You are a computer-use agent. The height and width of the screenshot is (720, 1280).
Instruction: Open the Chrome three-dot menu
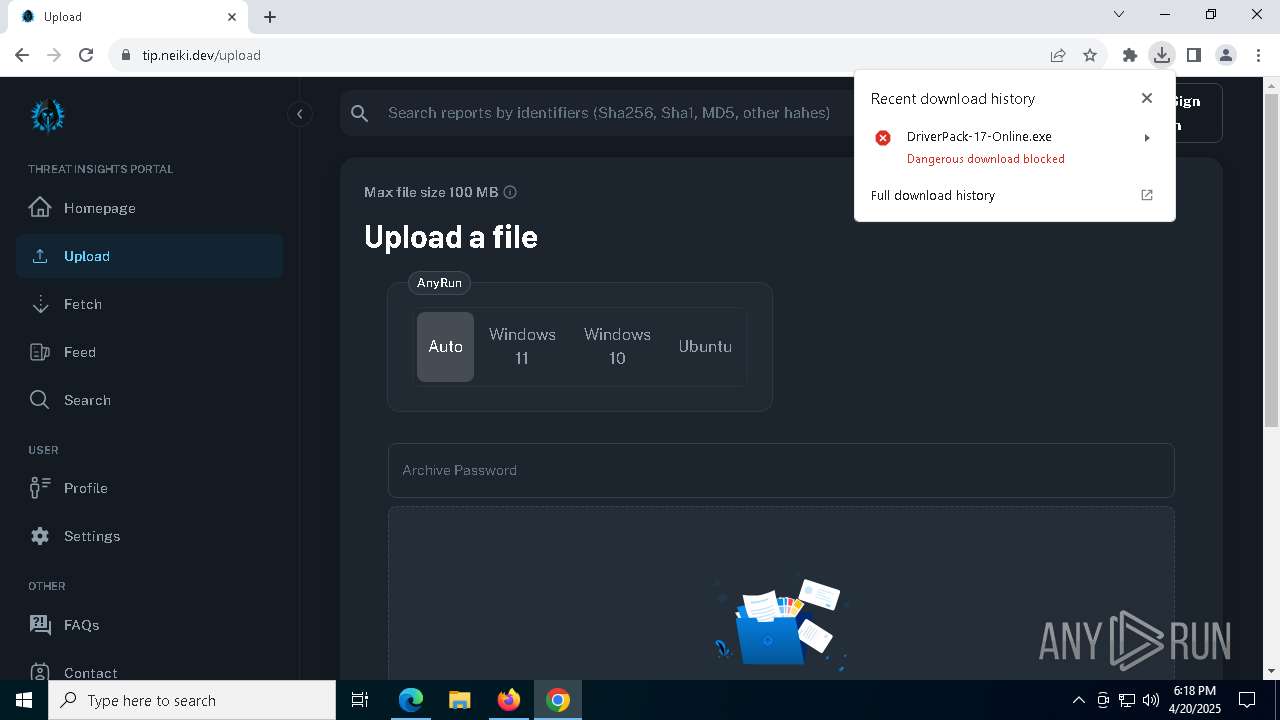point(1258,55)
